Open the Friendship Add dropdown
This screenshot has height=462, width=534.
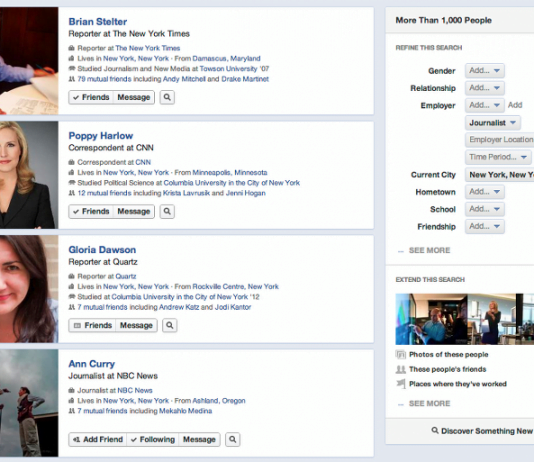click(x=485, y=226)
